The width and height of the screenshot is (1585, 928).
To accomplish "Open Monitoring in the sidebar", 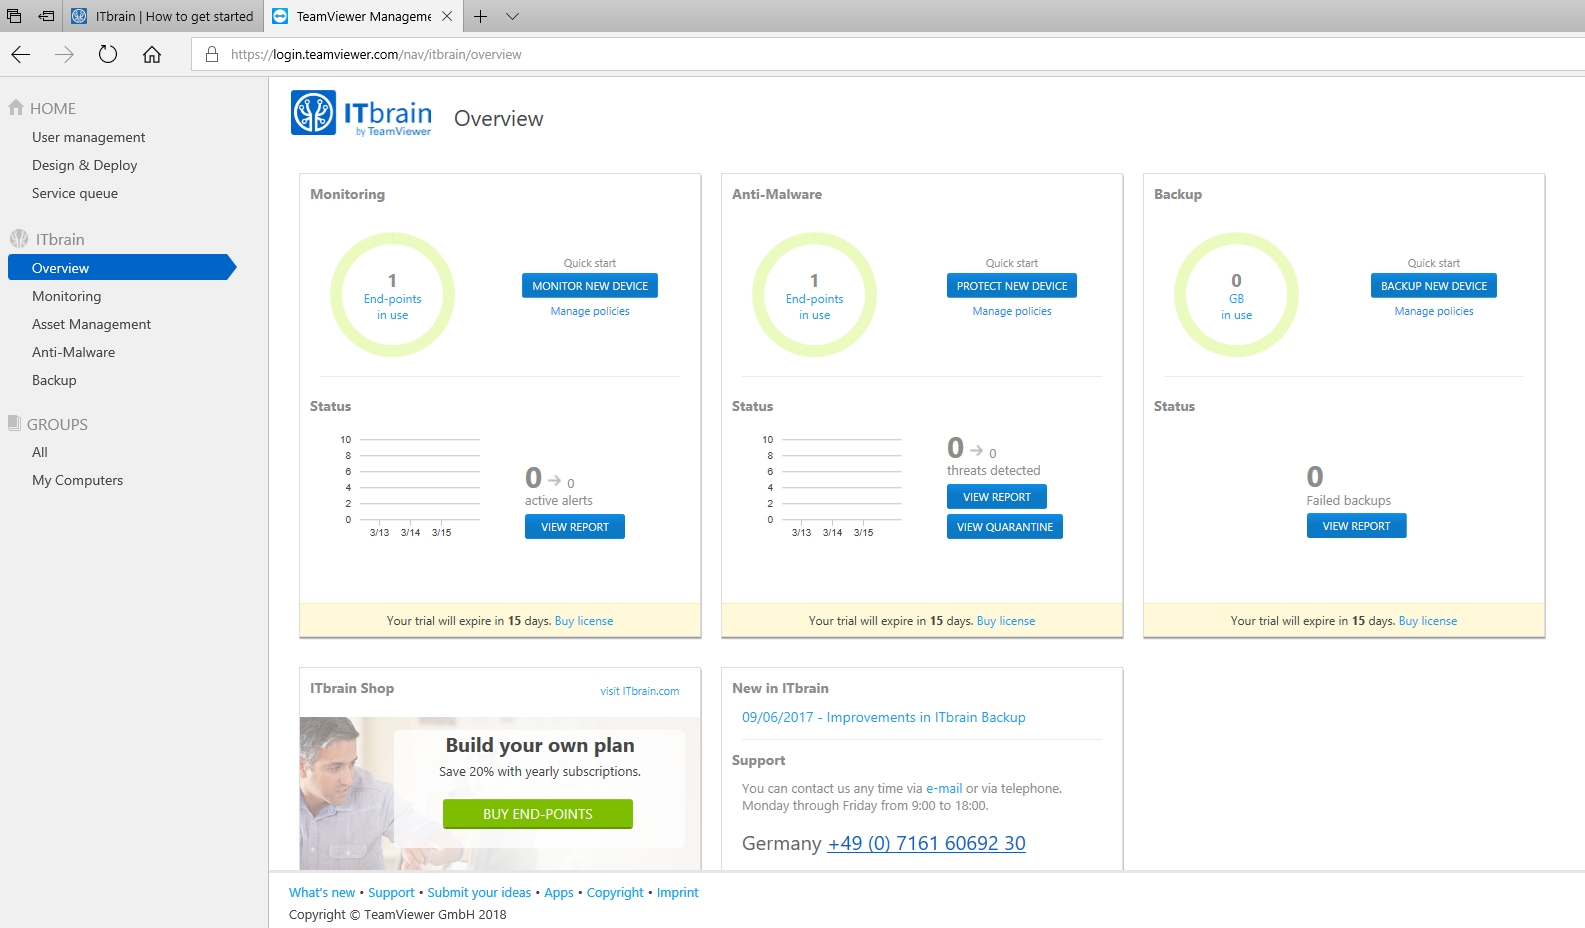I will coord(67,296).
